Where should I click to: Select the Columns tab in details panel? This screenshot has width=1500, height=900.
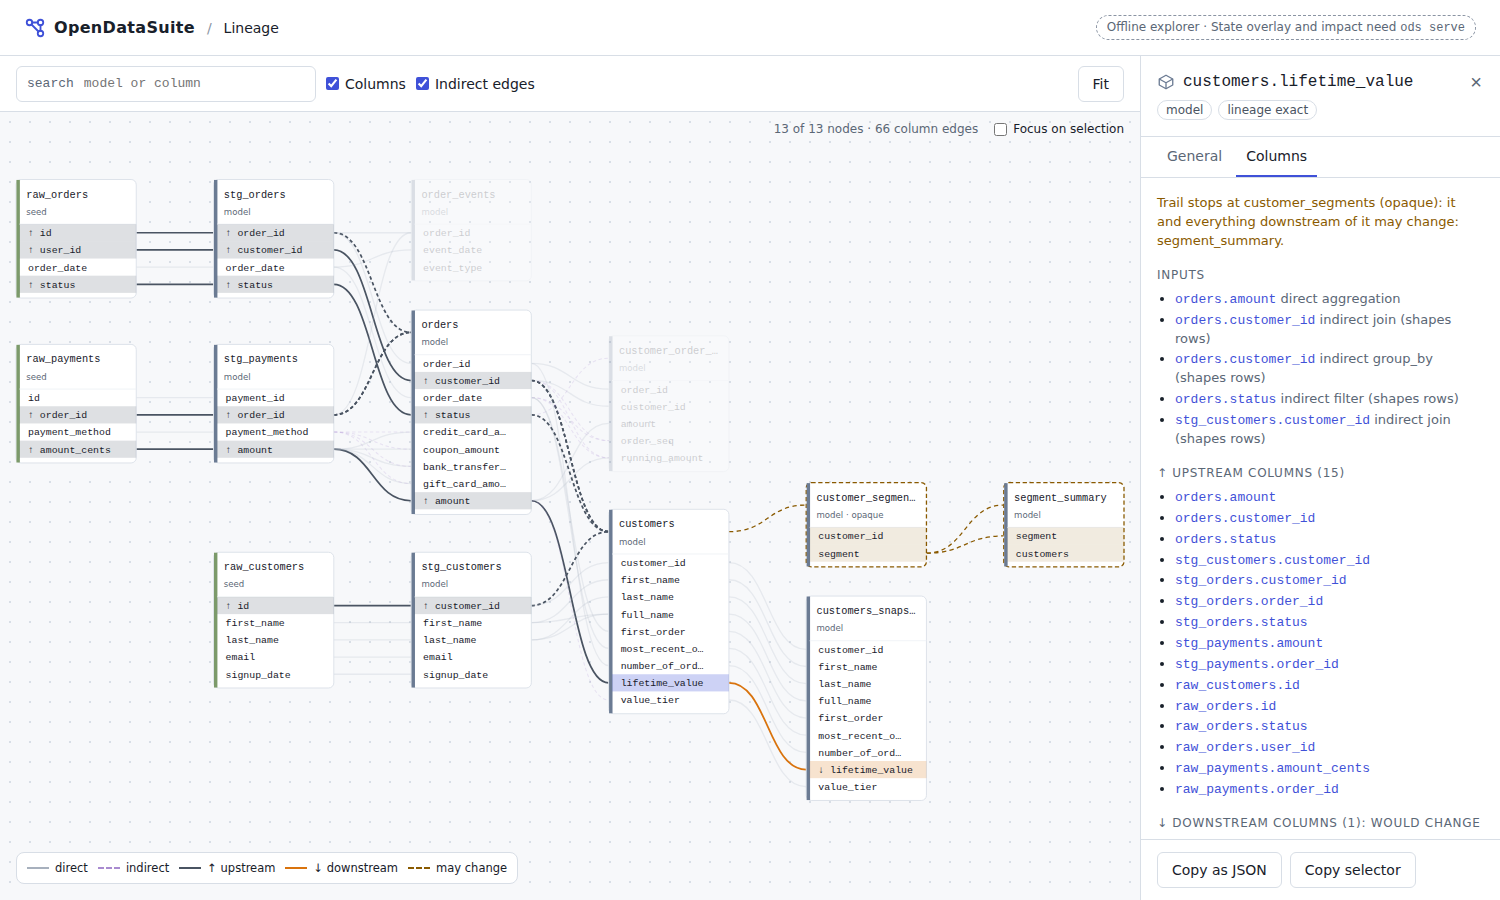click(x=1276, y=156)
